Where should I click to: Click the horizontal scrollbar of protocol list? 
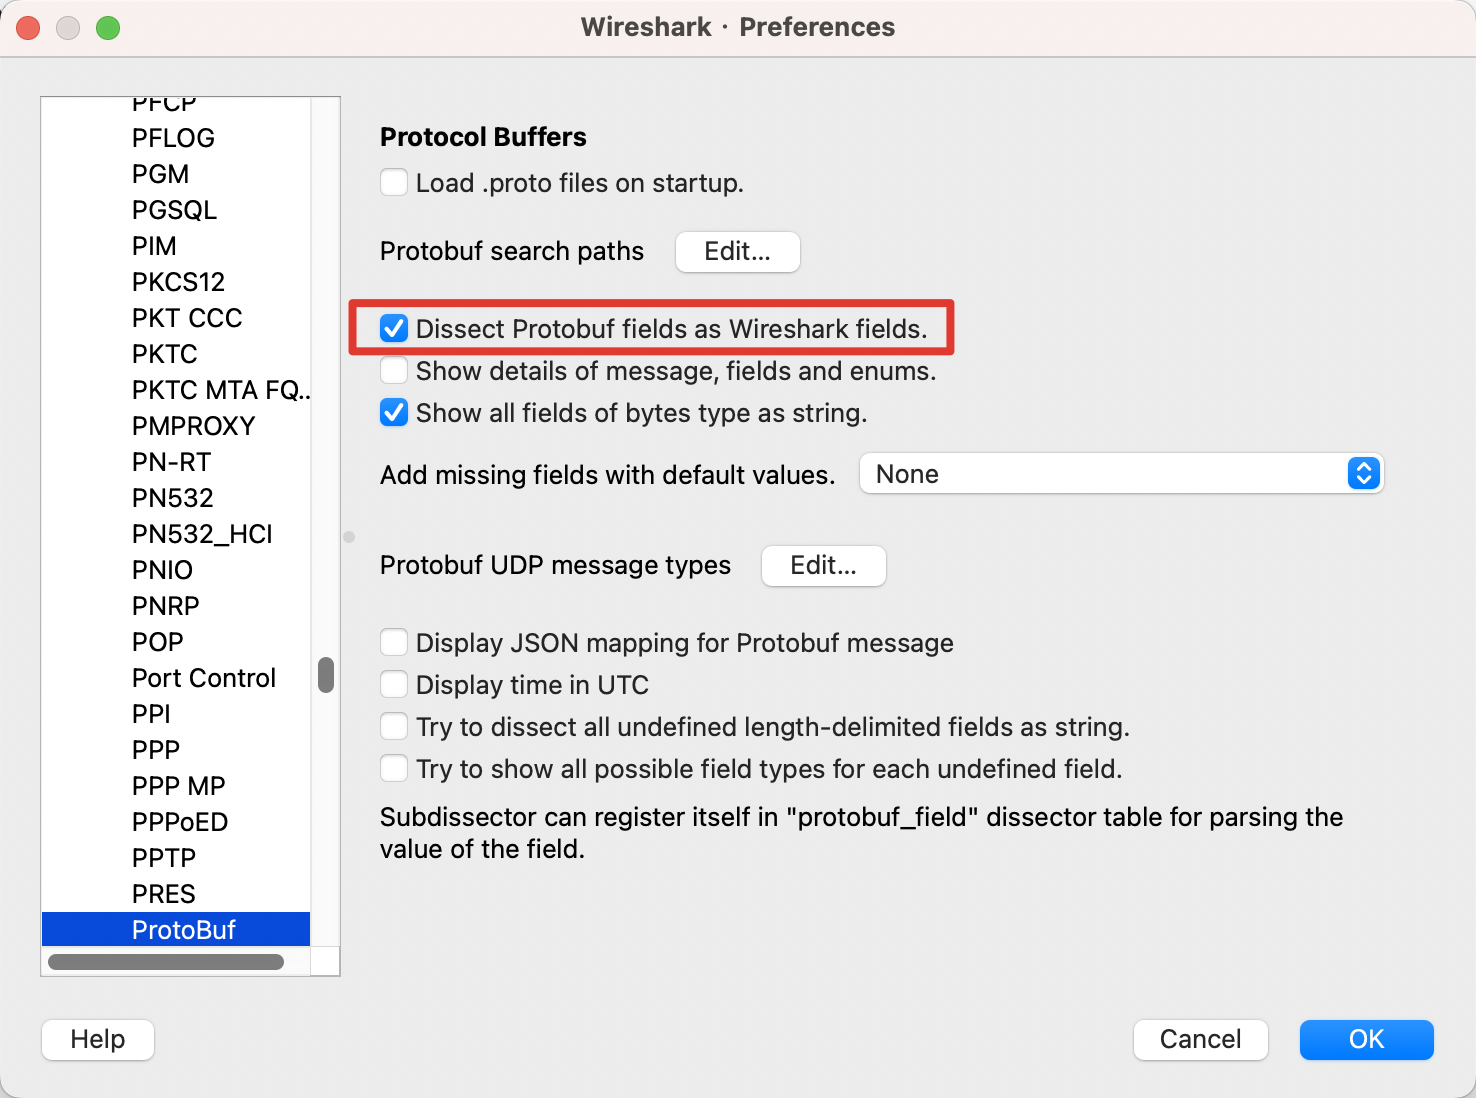[166, 962]
